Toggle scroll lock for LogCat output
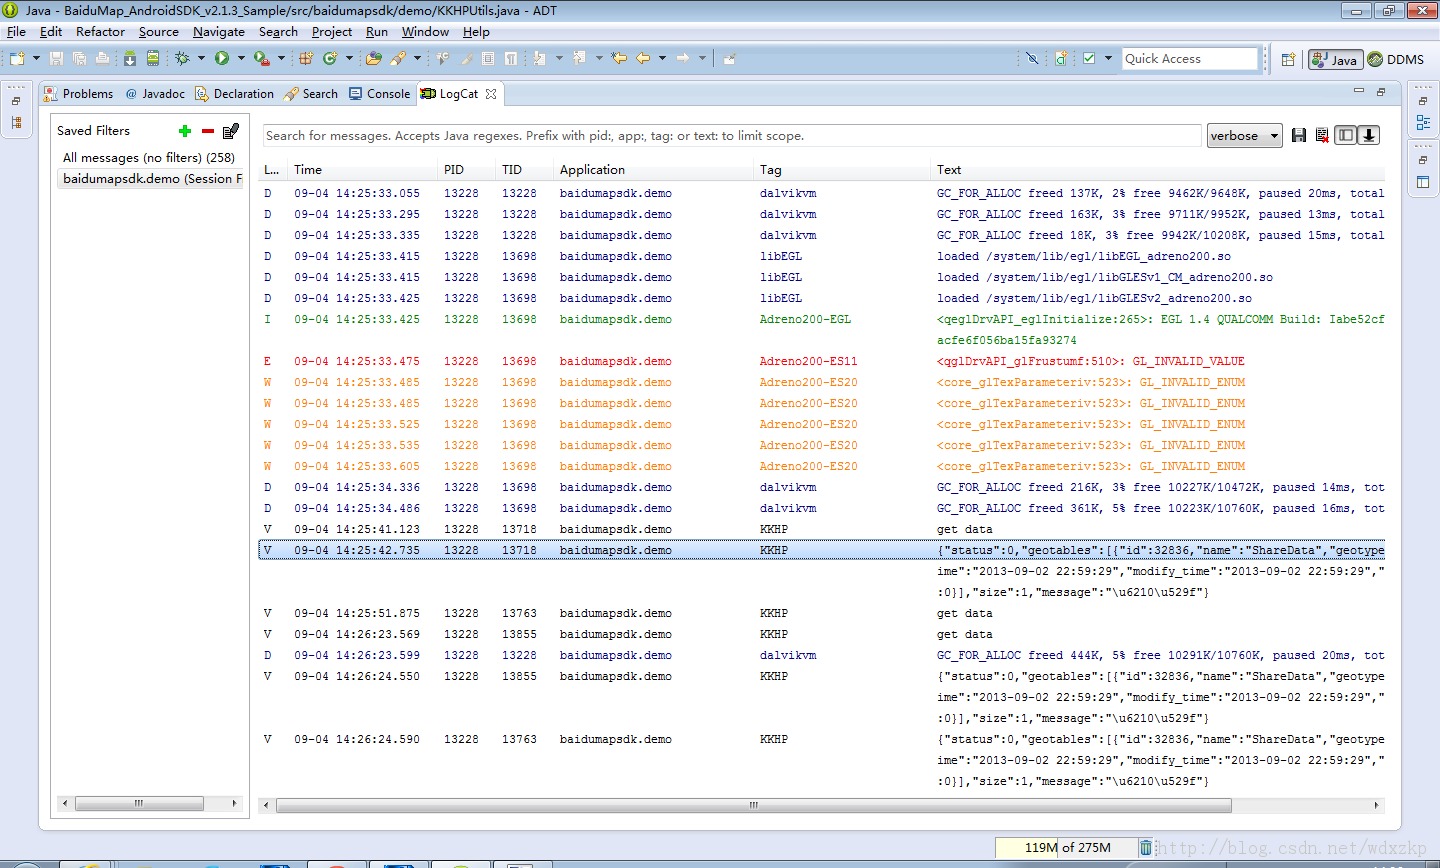Viewport: 1440px width, 868px height. click(x=1369, y=135)
